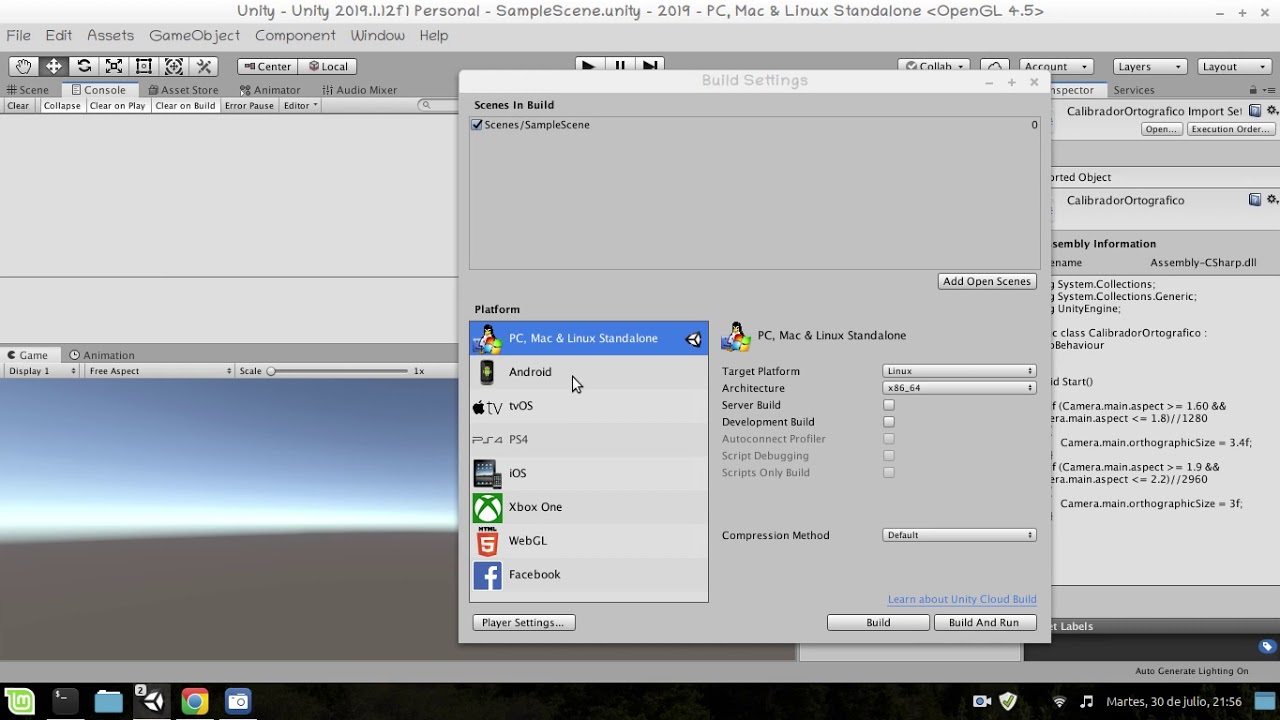This screenshot has height=720, width=1280.
Task: Switch to the Services tab
Action: tap(1133, 90)
